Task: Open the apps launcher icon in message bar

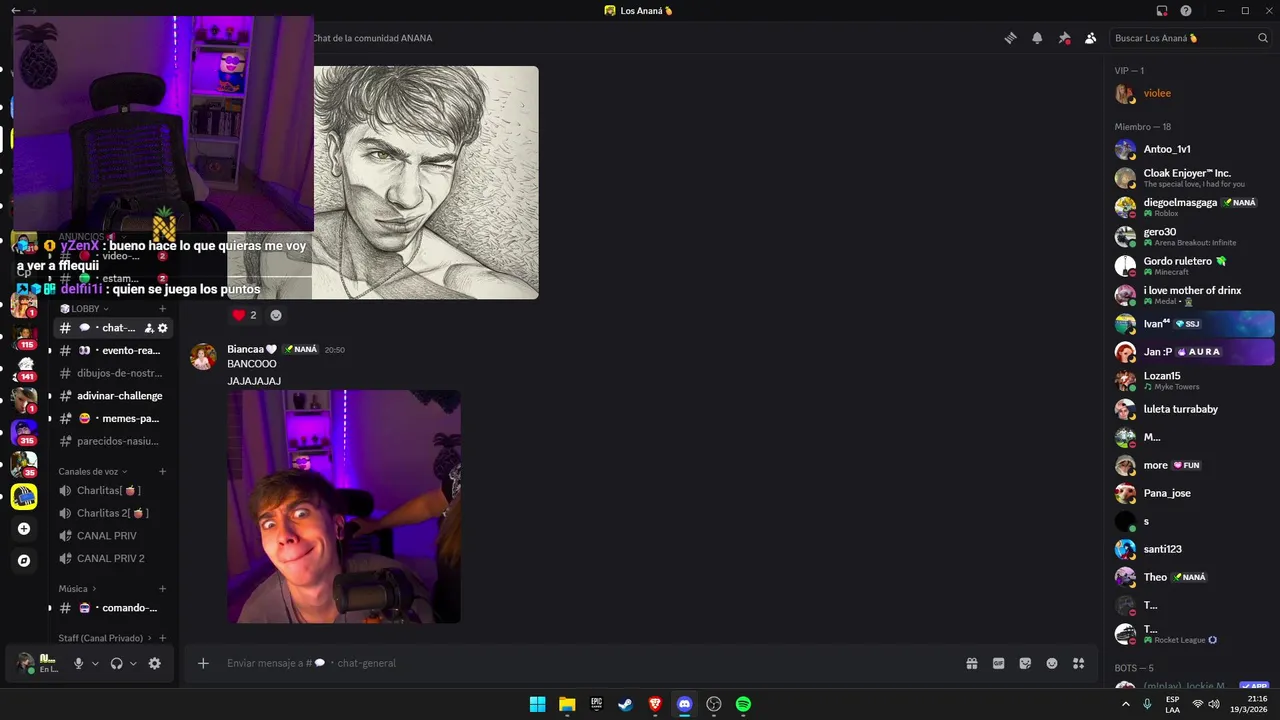Action: [1078, 663]
